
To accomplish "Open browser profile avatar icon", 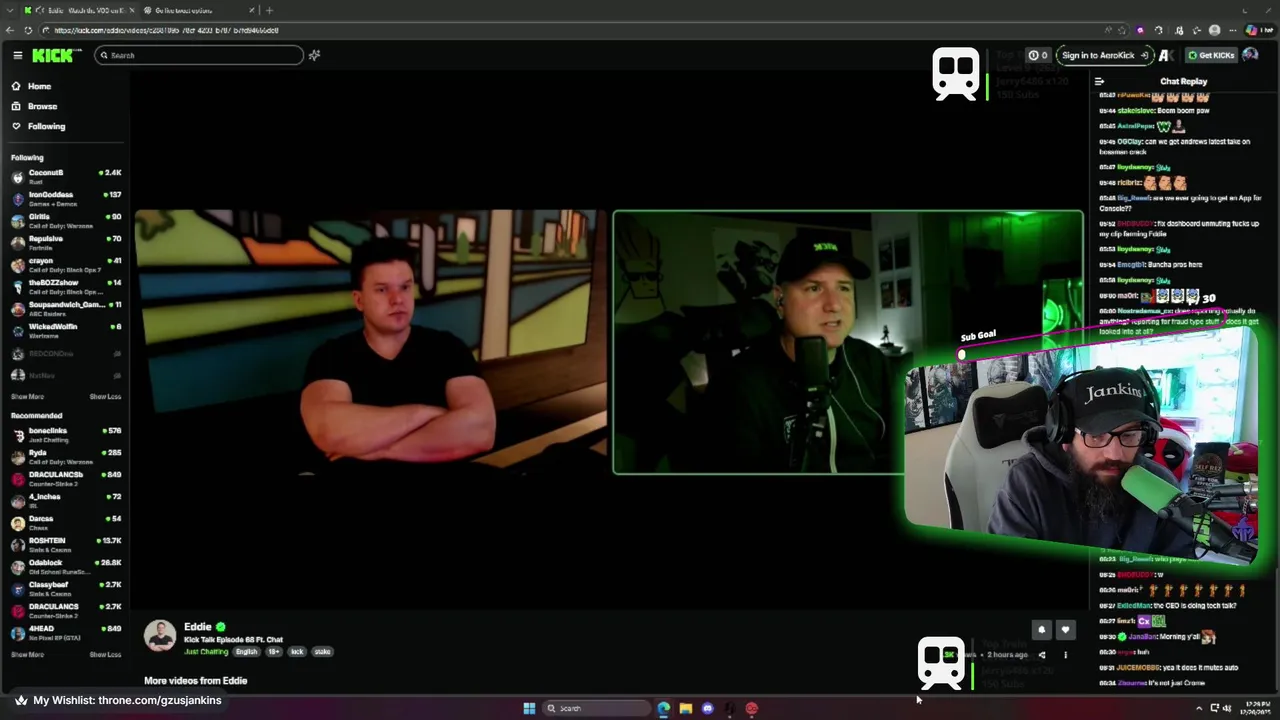I will 1214,30.
